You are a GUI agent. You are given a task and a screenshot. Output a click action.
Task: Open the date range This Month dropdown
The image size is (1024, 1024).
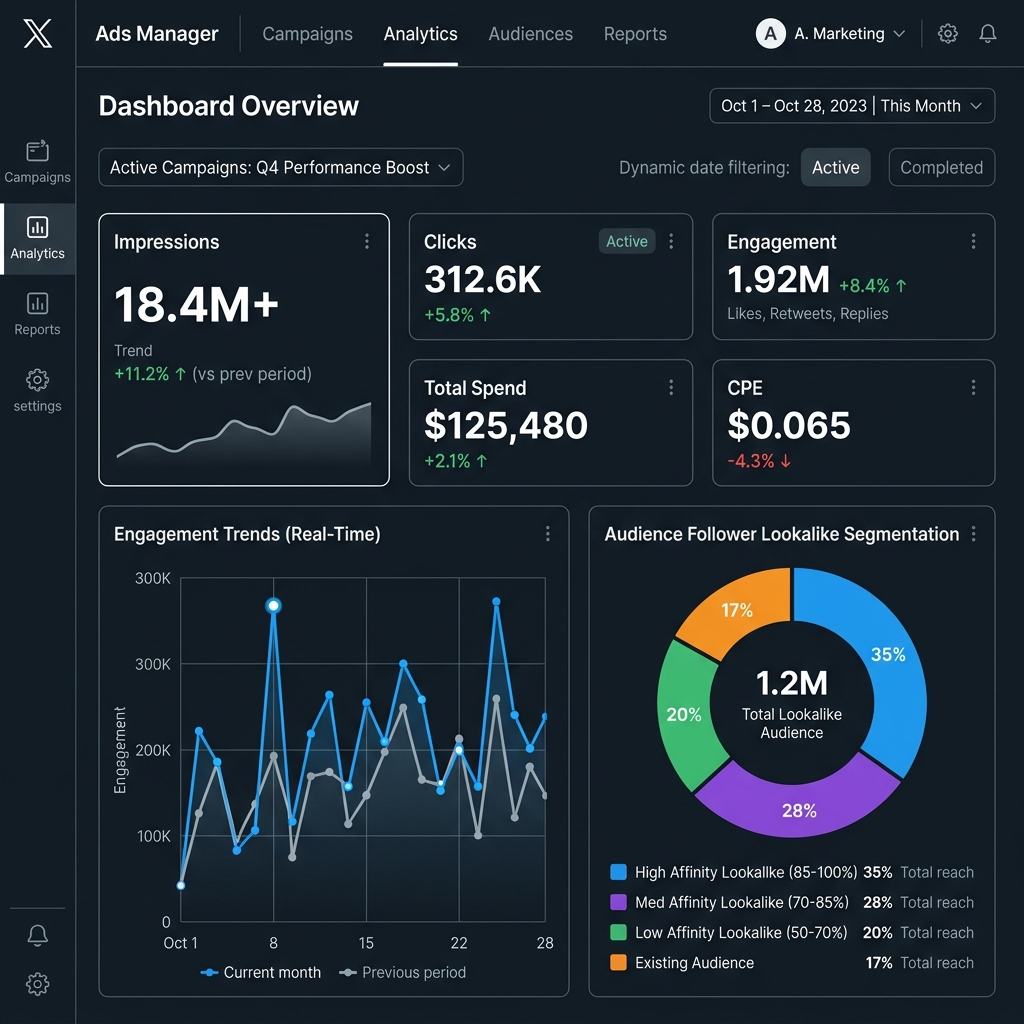tap(852, 106)
